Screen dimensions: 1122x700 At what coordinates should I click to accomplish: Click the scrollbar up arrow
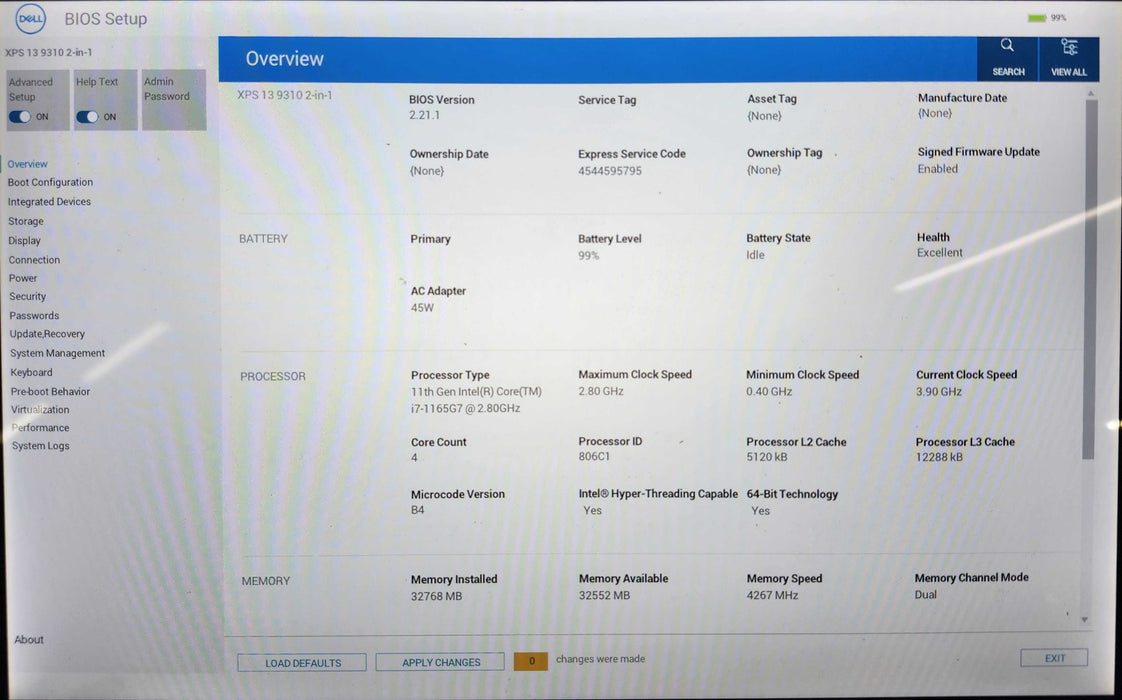(x=1091, y=94)
